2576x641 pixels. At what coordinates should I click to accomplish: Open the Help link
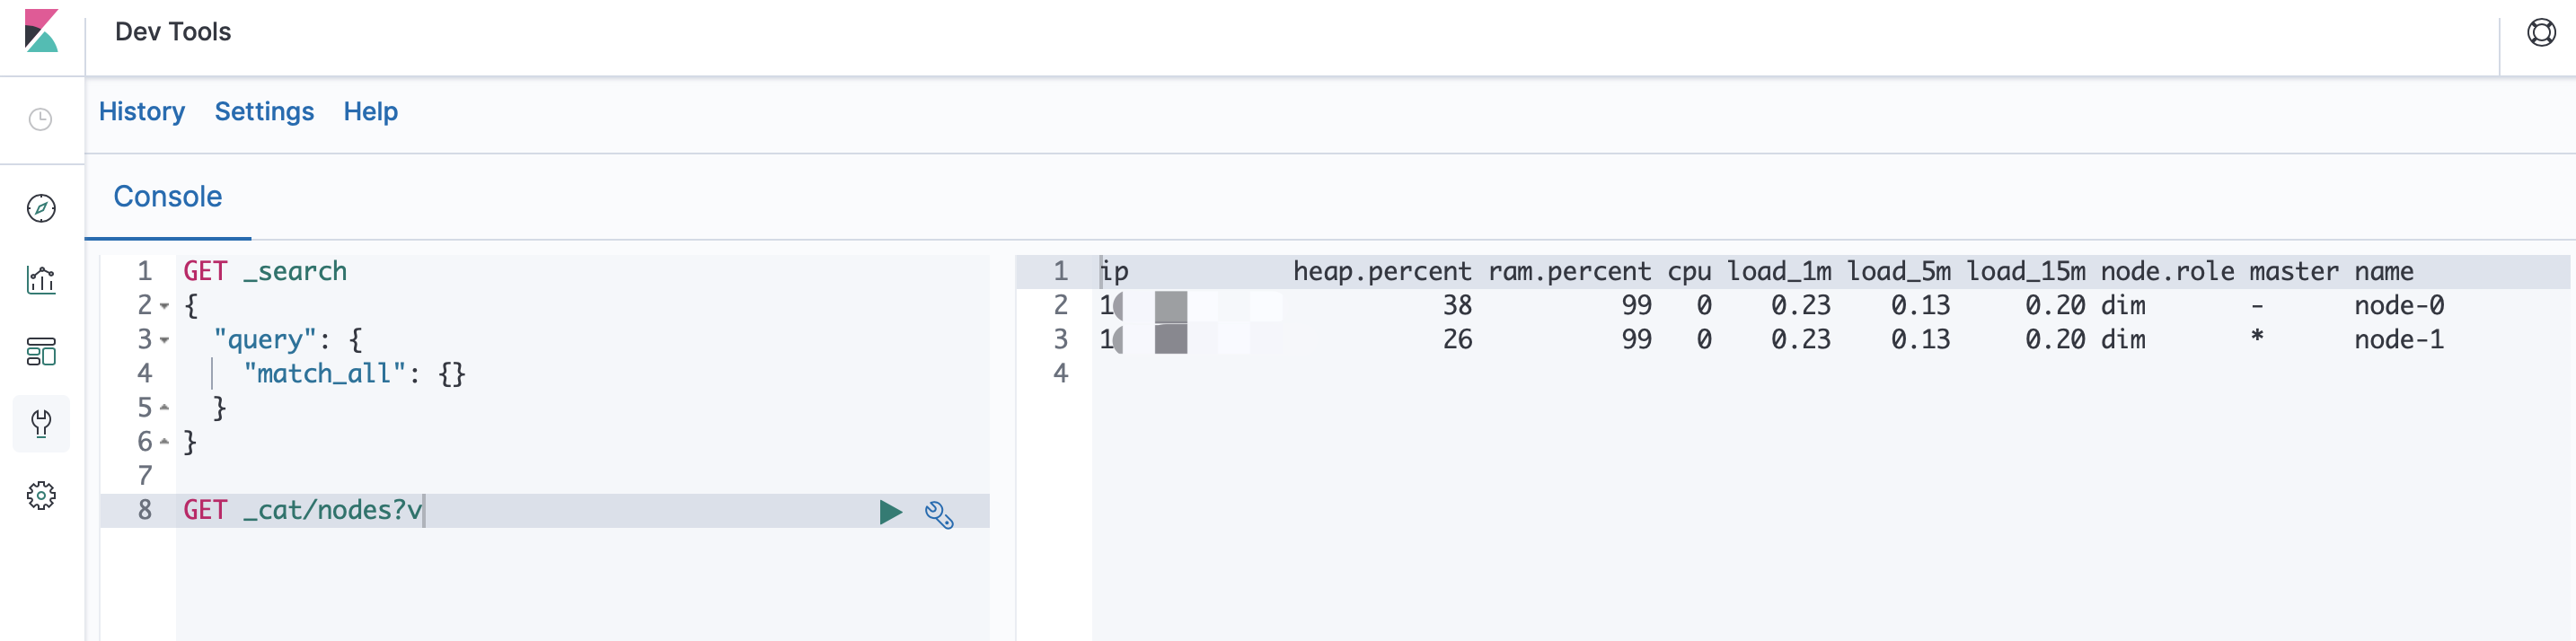371,112
